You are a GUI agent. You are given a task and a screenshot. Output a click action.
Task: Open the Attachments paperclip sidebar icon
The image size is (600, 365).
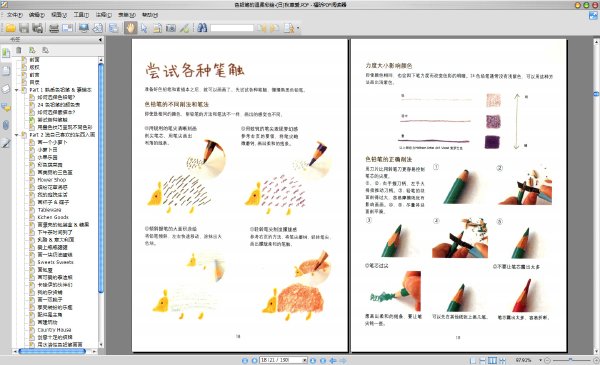[6, 125]
